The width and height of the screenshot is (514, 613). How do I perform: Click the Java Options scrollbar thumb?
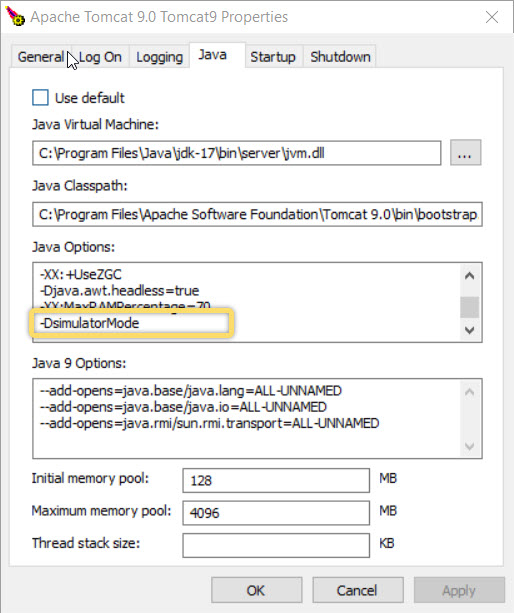[469, 307]
